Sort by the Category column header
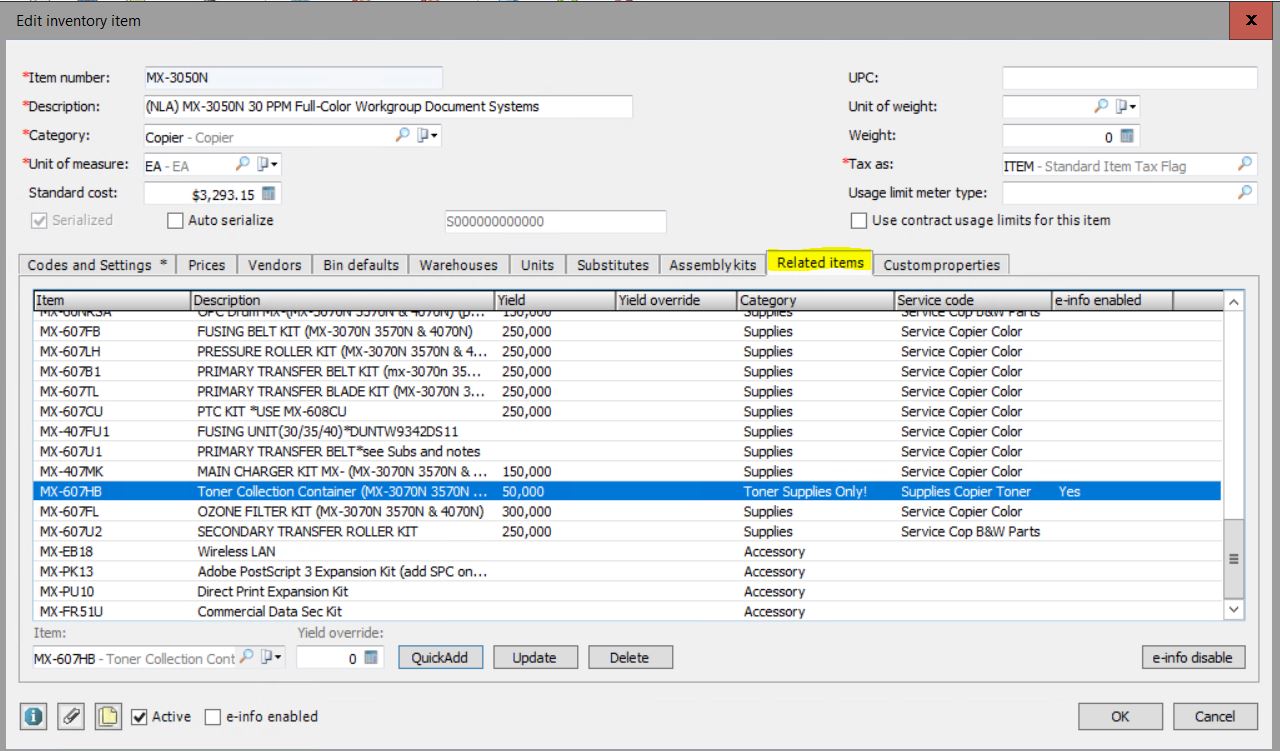Image resolution: width=1280 pixels, height=751 pixels. pos(815,300)
